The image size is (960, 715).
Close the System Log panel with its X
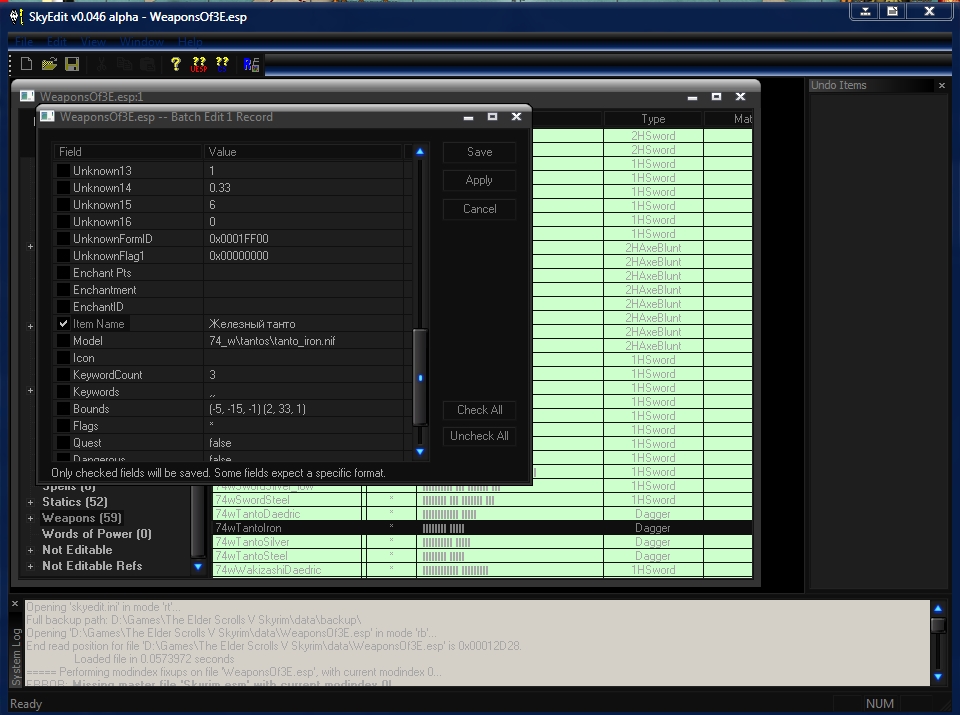click(x=16, y=603)
